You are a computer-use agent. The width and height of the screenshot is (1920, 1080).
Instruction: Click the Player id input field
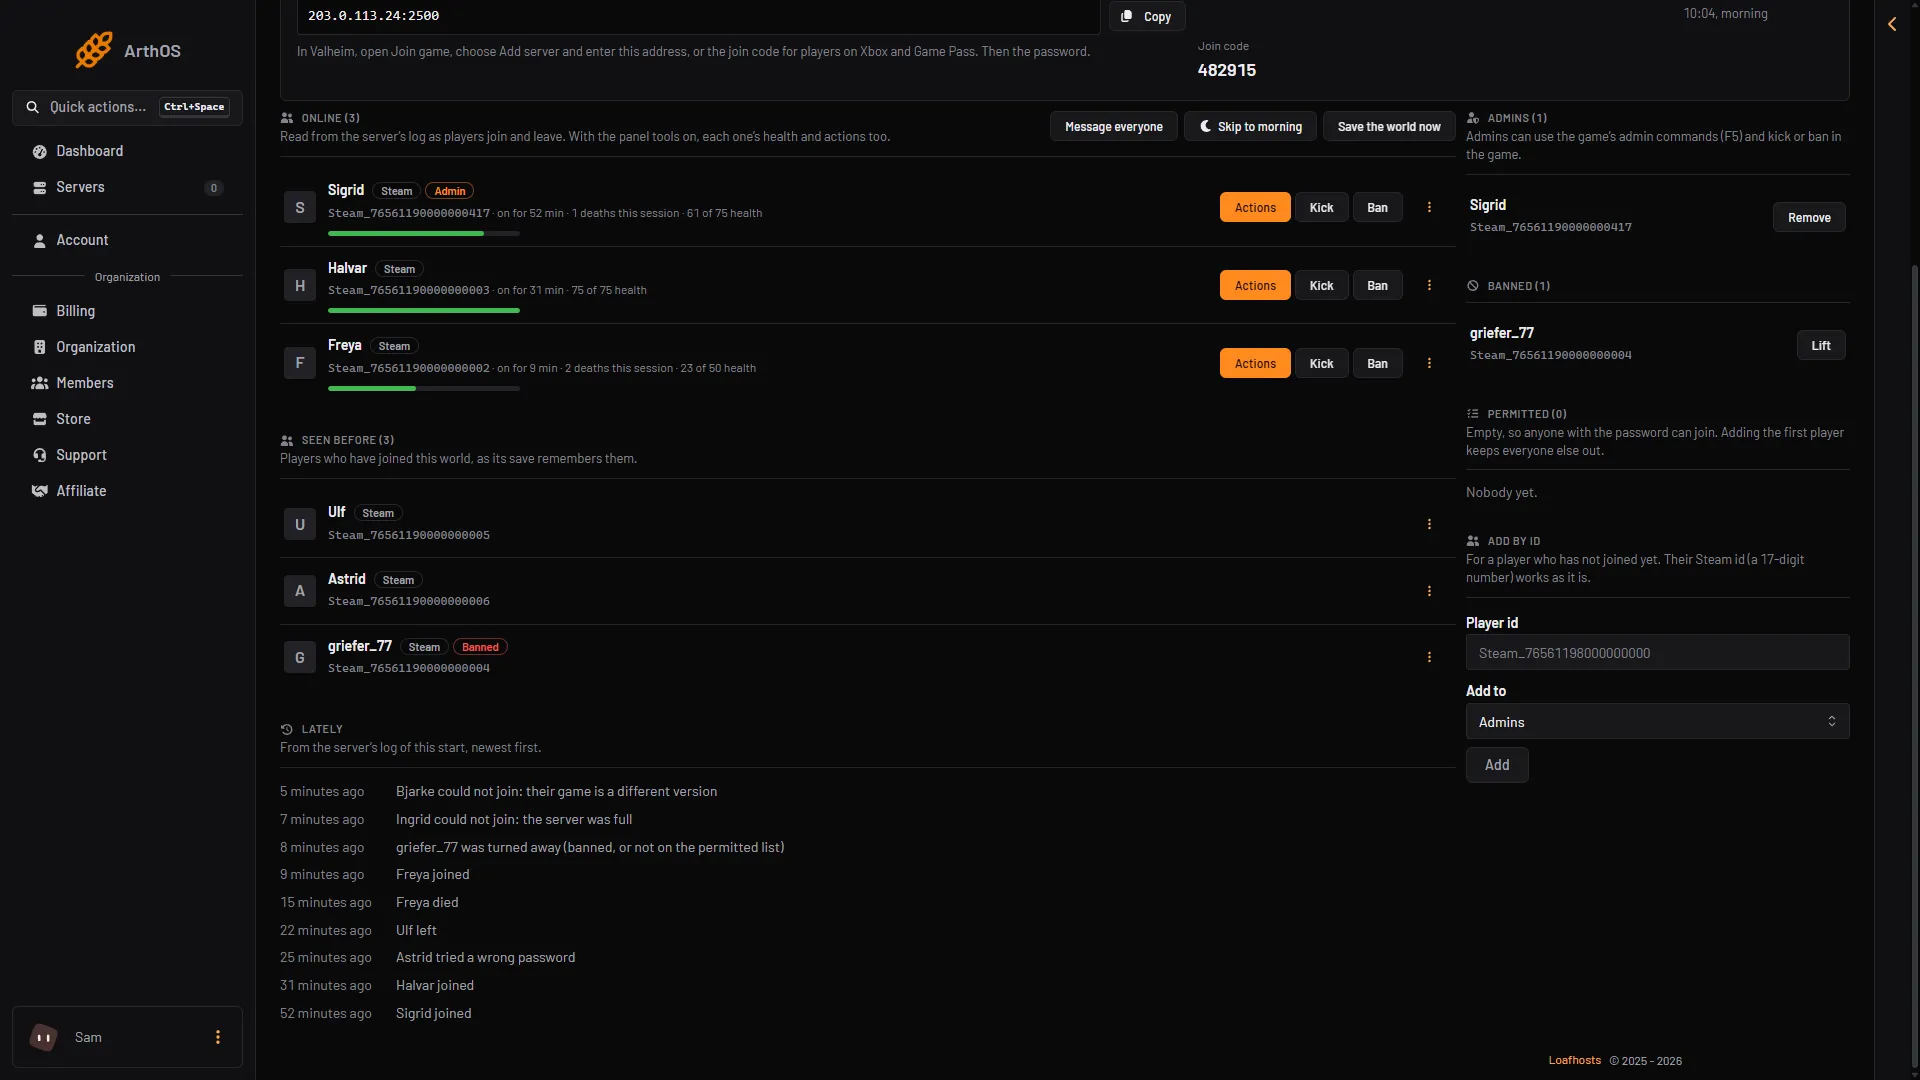click(1657, 653)
